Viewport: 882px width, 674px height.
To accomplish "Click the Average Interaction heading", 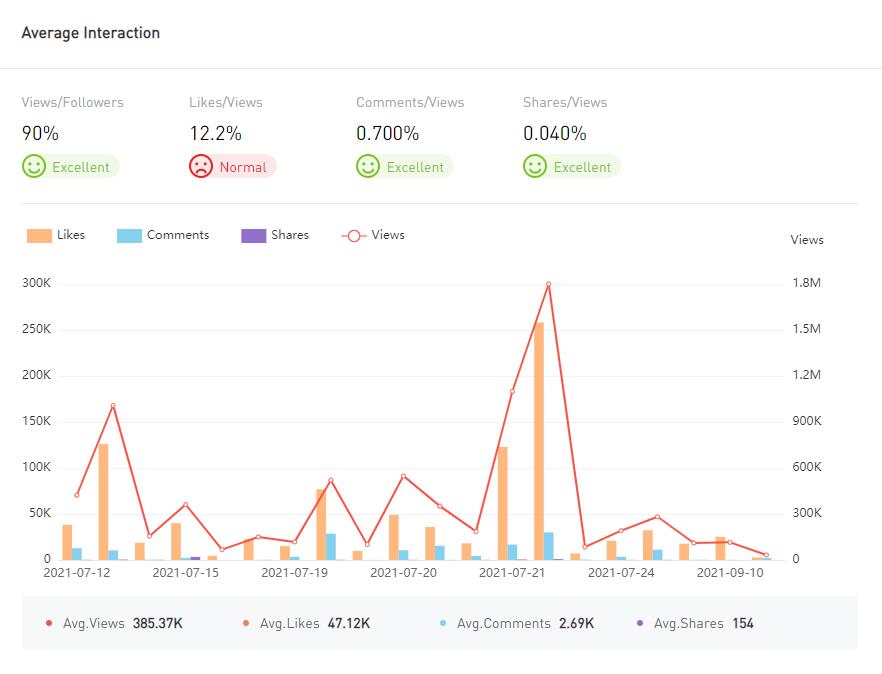I will 91,33.
